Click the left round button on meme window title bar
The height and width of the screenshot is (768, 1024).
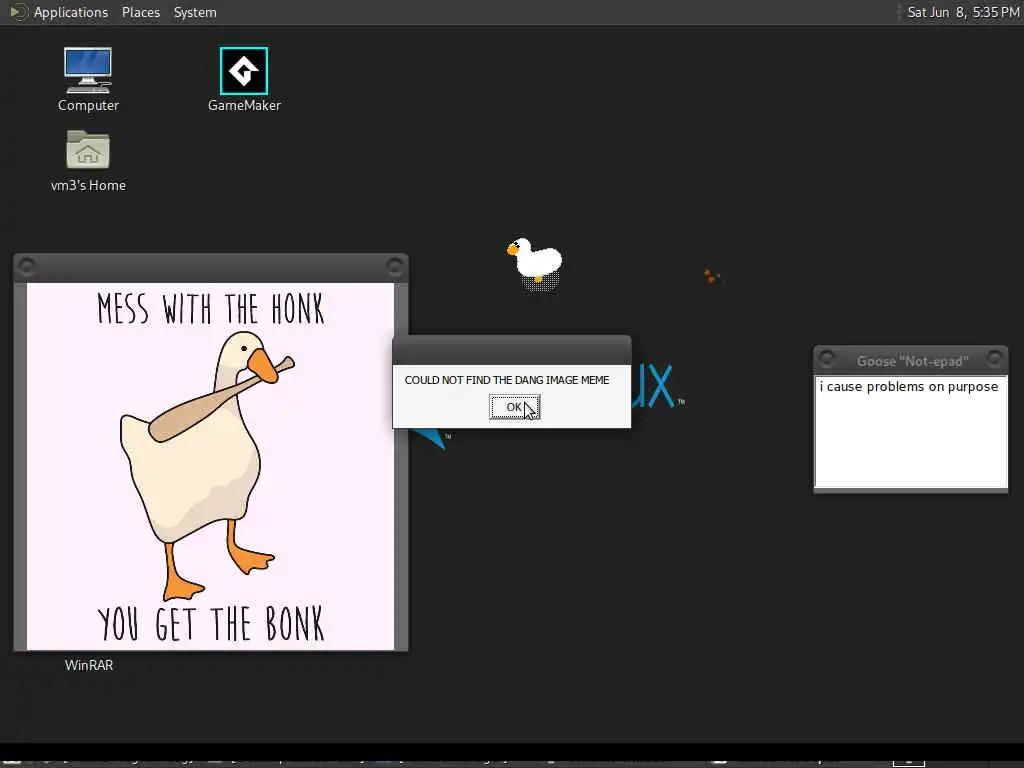coord(27,266)
